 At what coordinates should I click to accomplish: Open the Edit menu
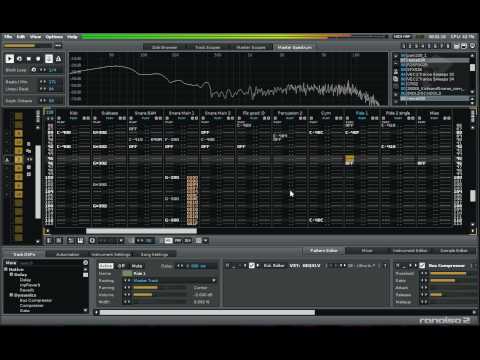[x=21, y=37]
